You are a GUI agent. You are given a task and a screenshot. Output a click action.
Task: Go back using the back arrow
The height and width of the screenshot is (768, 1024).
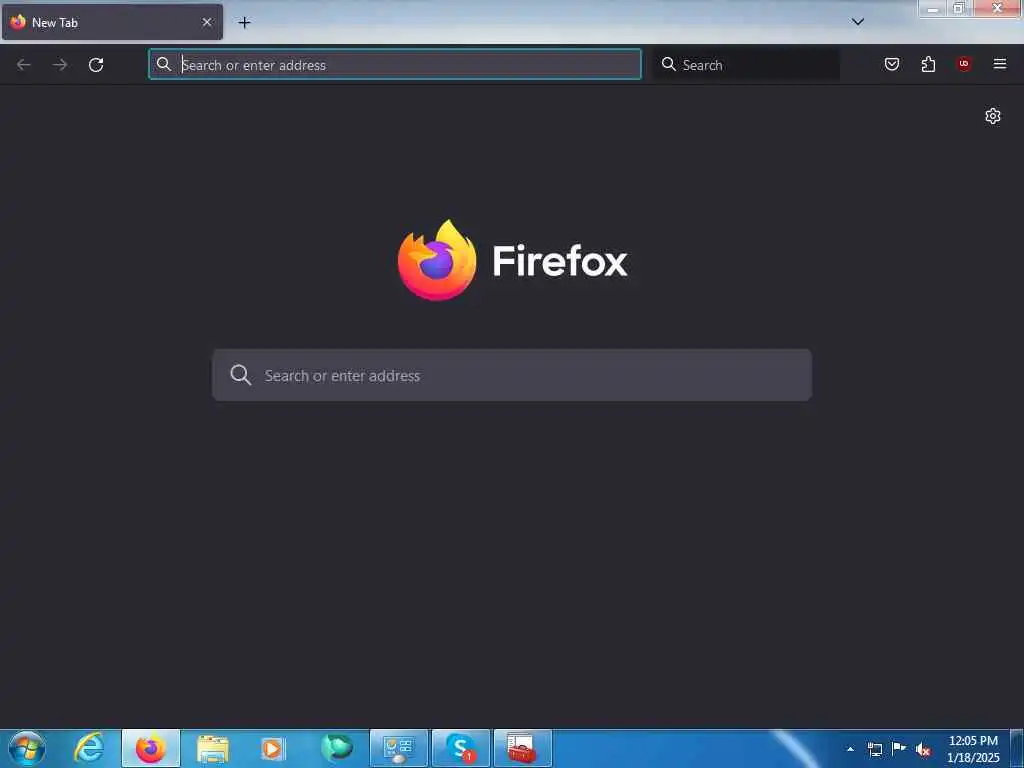(24, 65)
